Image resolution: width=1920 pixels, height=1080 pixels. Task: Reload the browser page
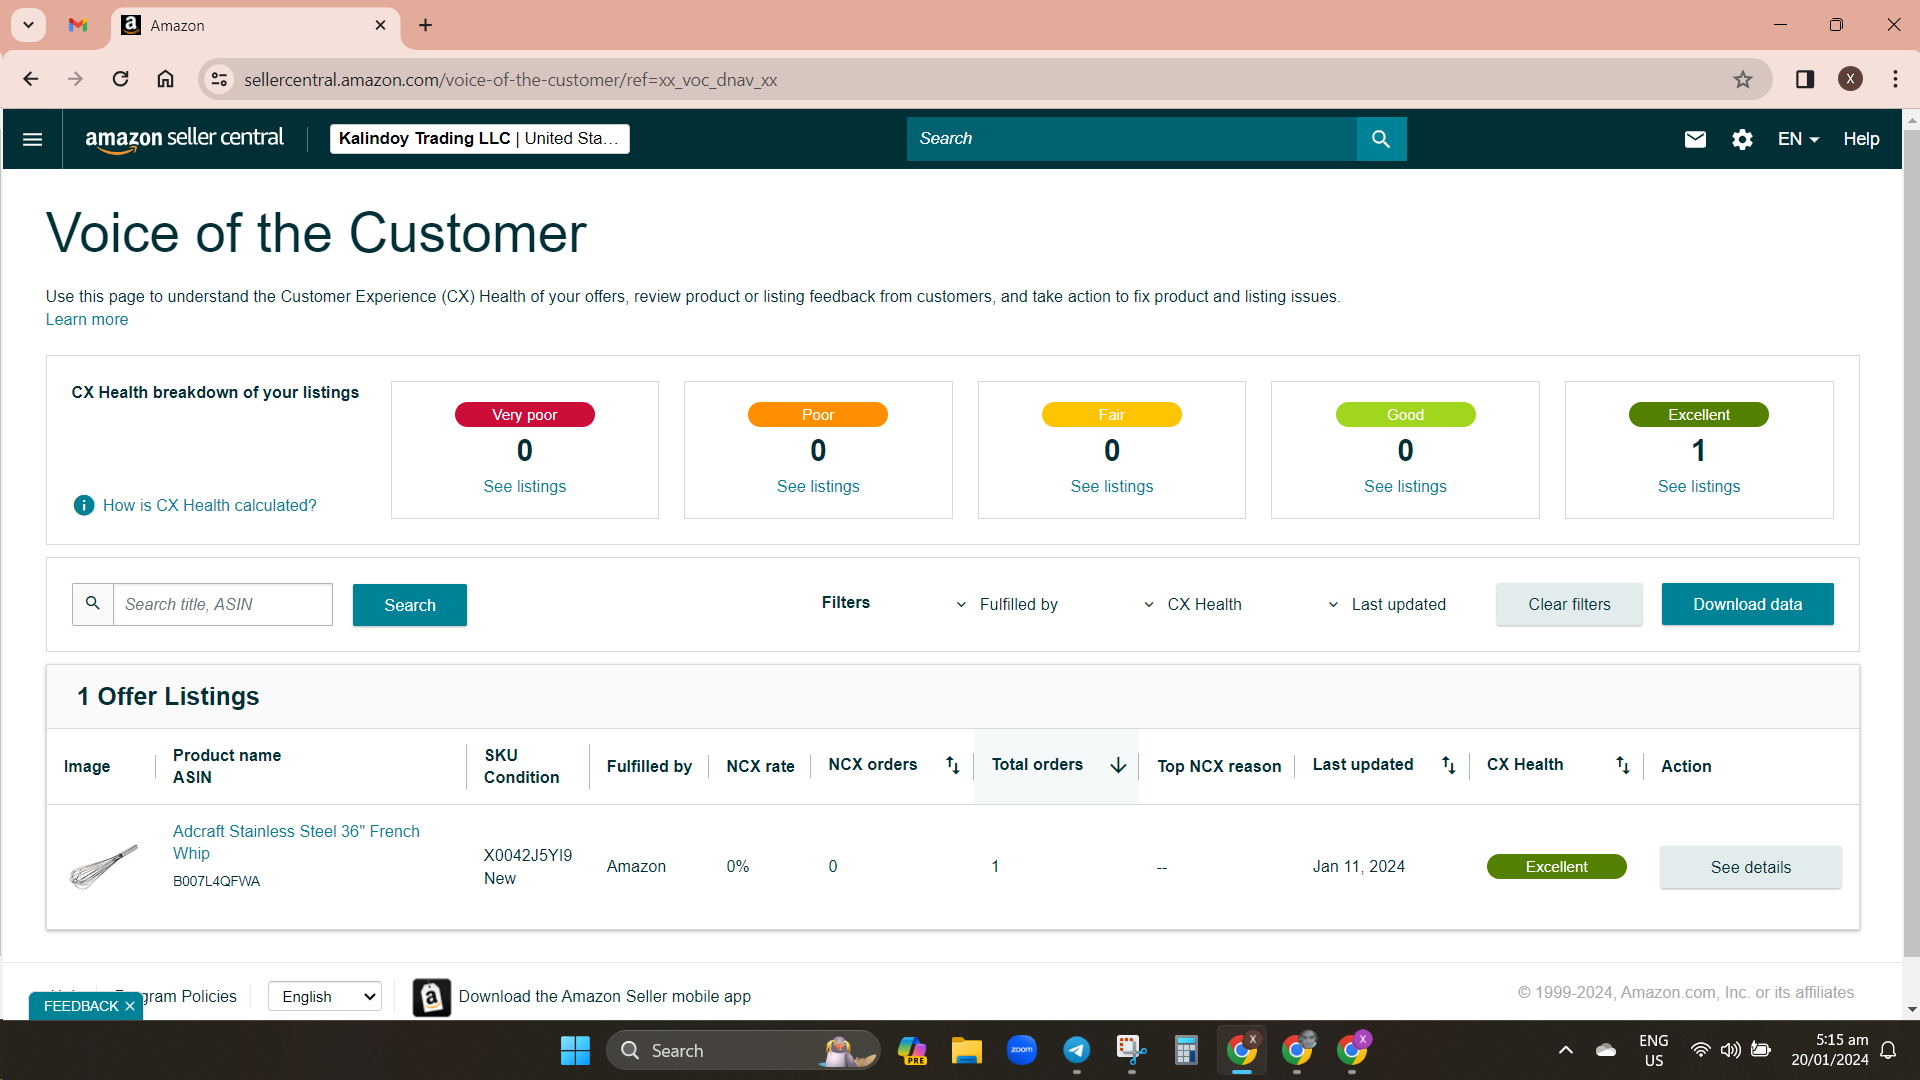coord(120,79)
